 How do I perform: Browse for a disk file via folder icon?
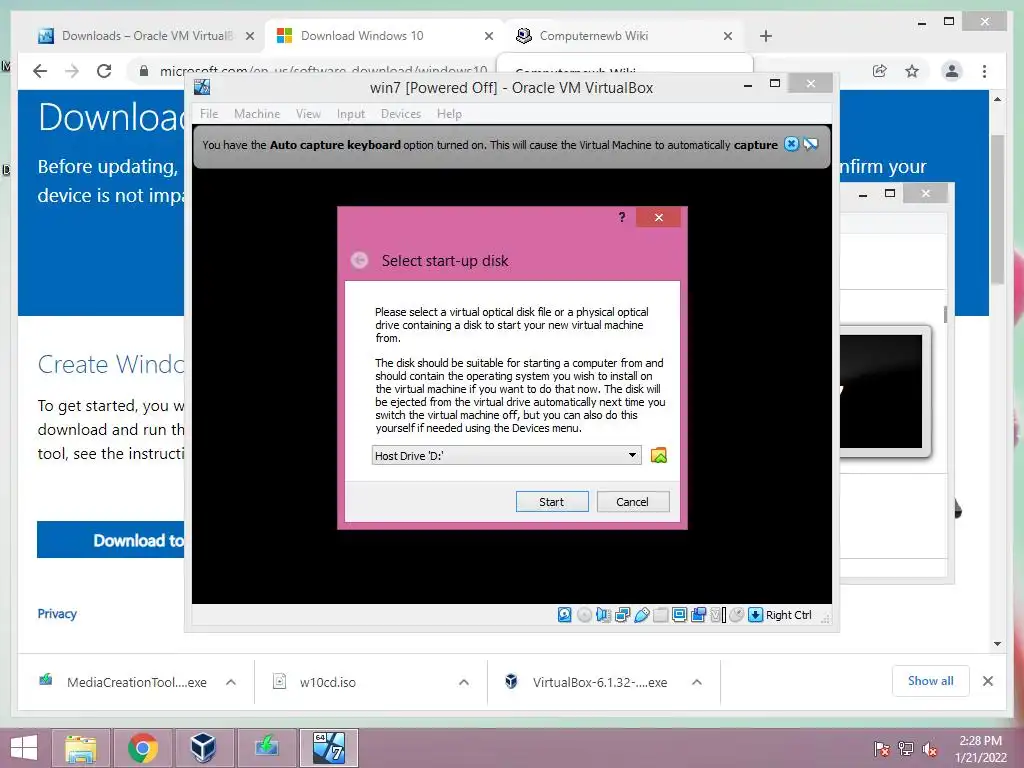click(x=659, y=455)
